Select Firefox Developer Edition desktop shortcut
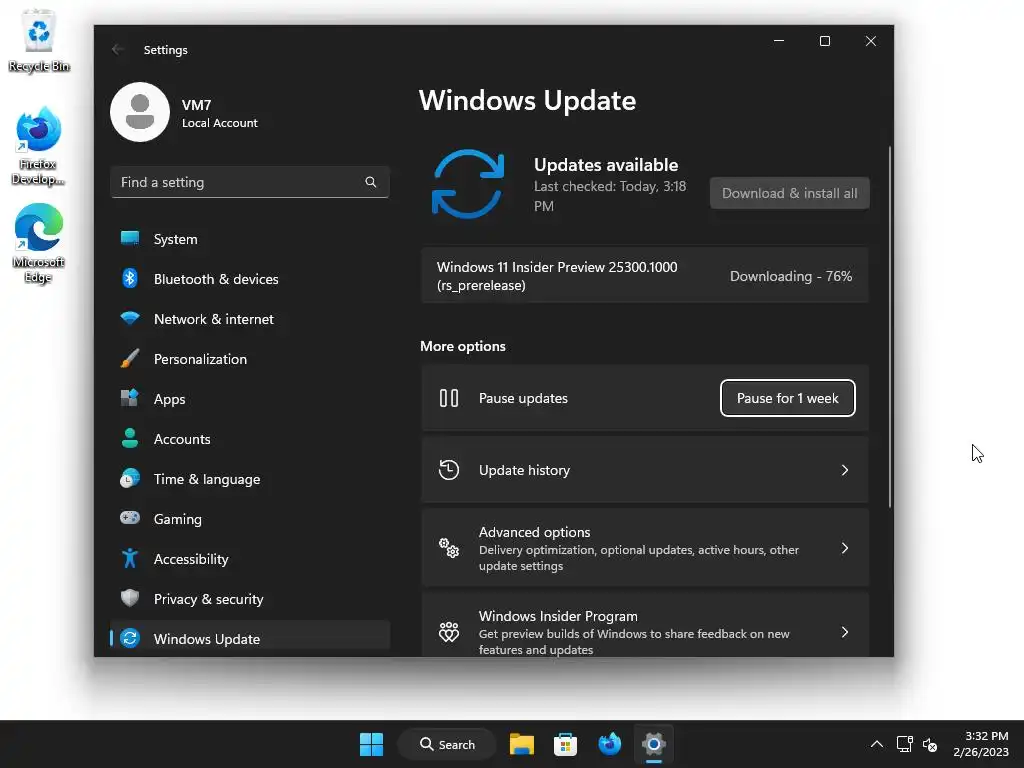The image size is (1024, 768). click(x=38, y=146)
